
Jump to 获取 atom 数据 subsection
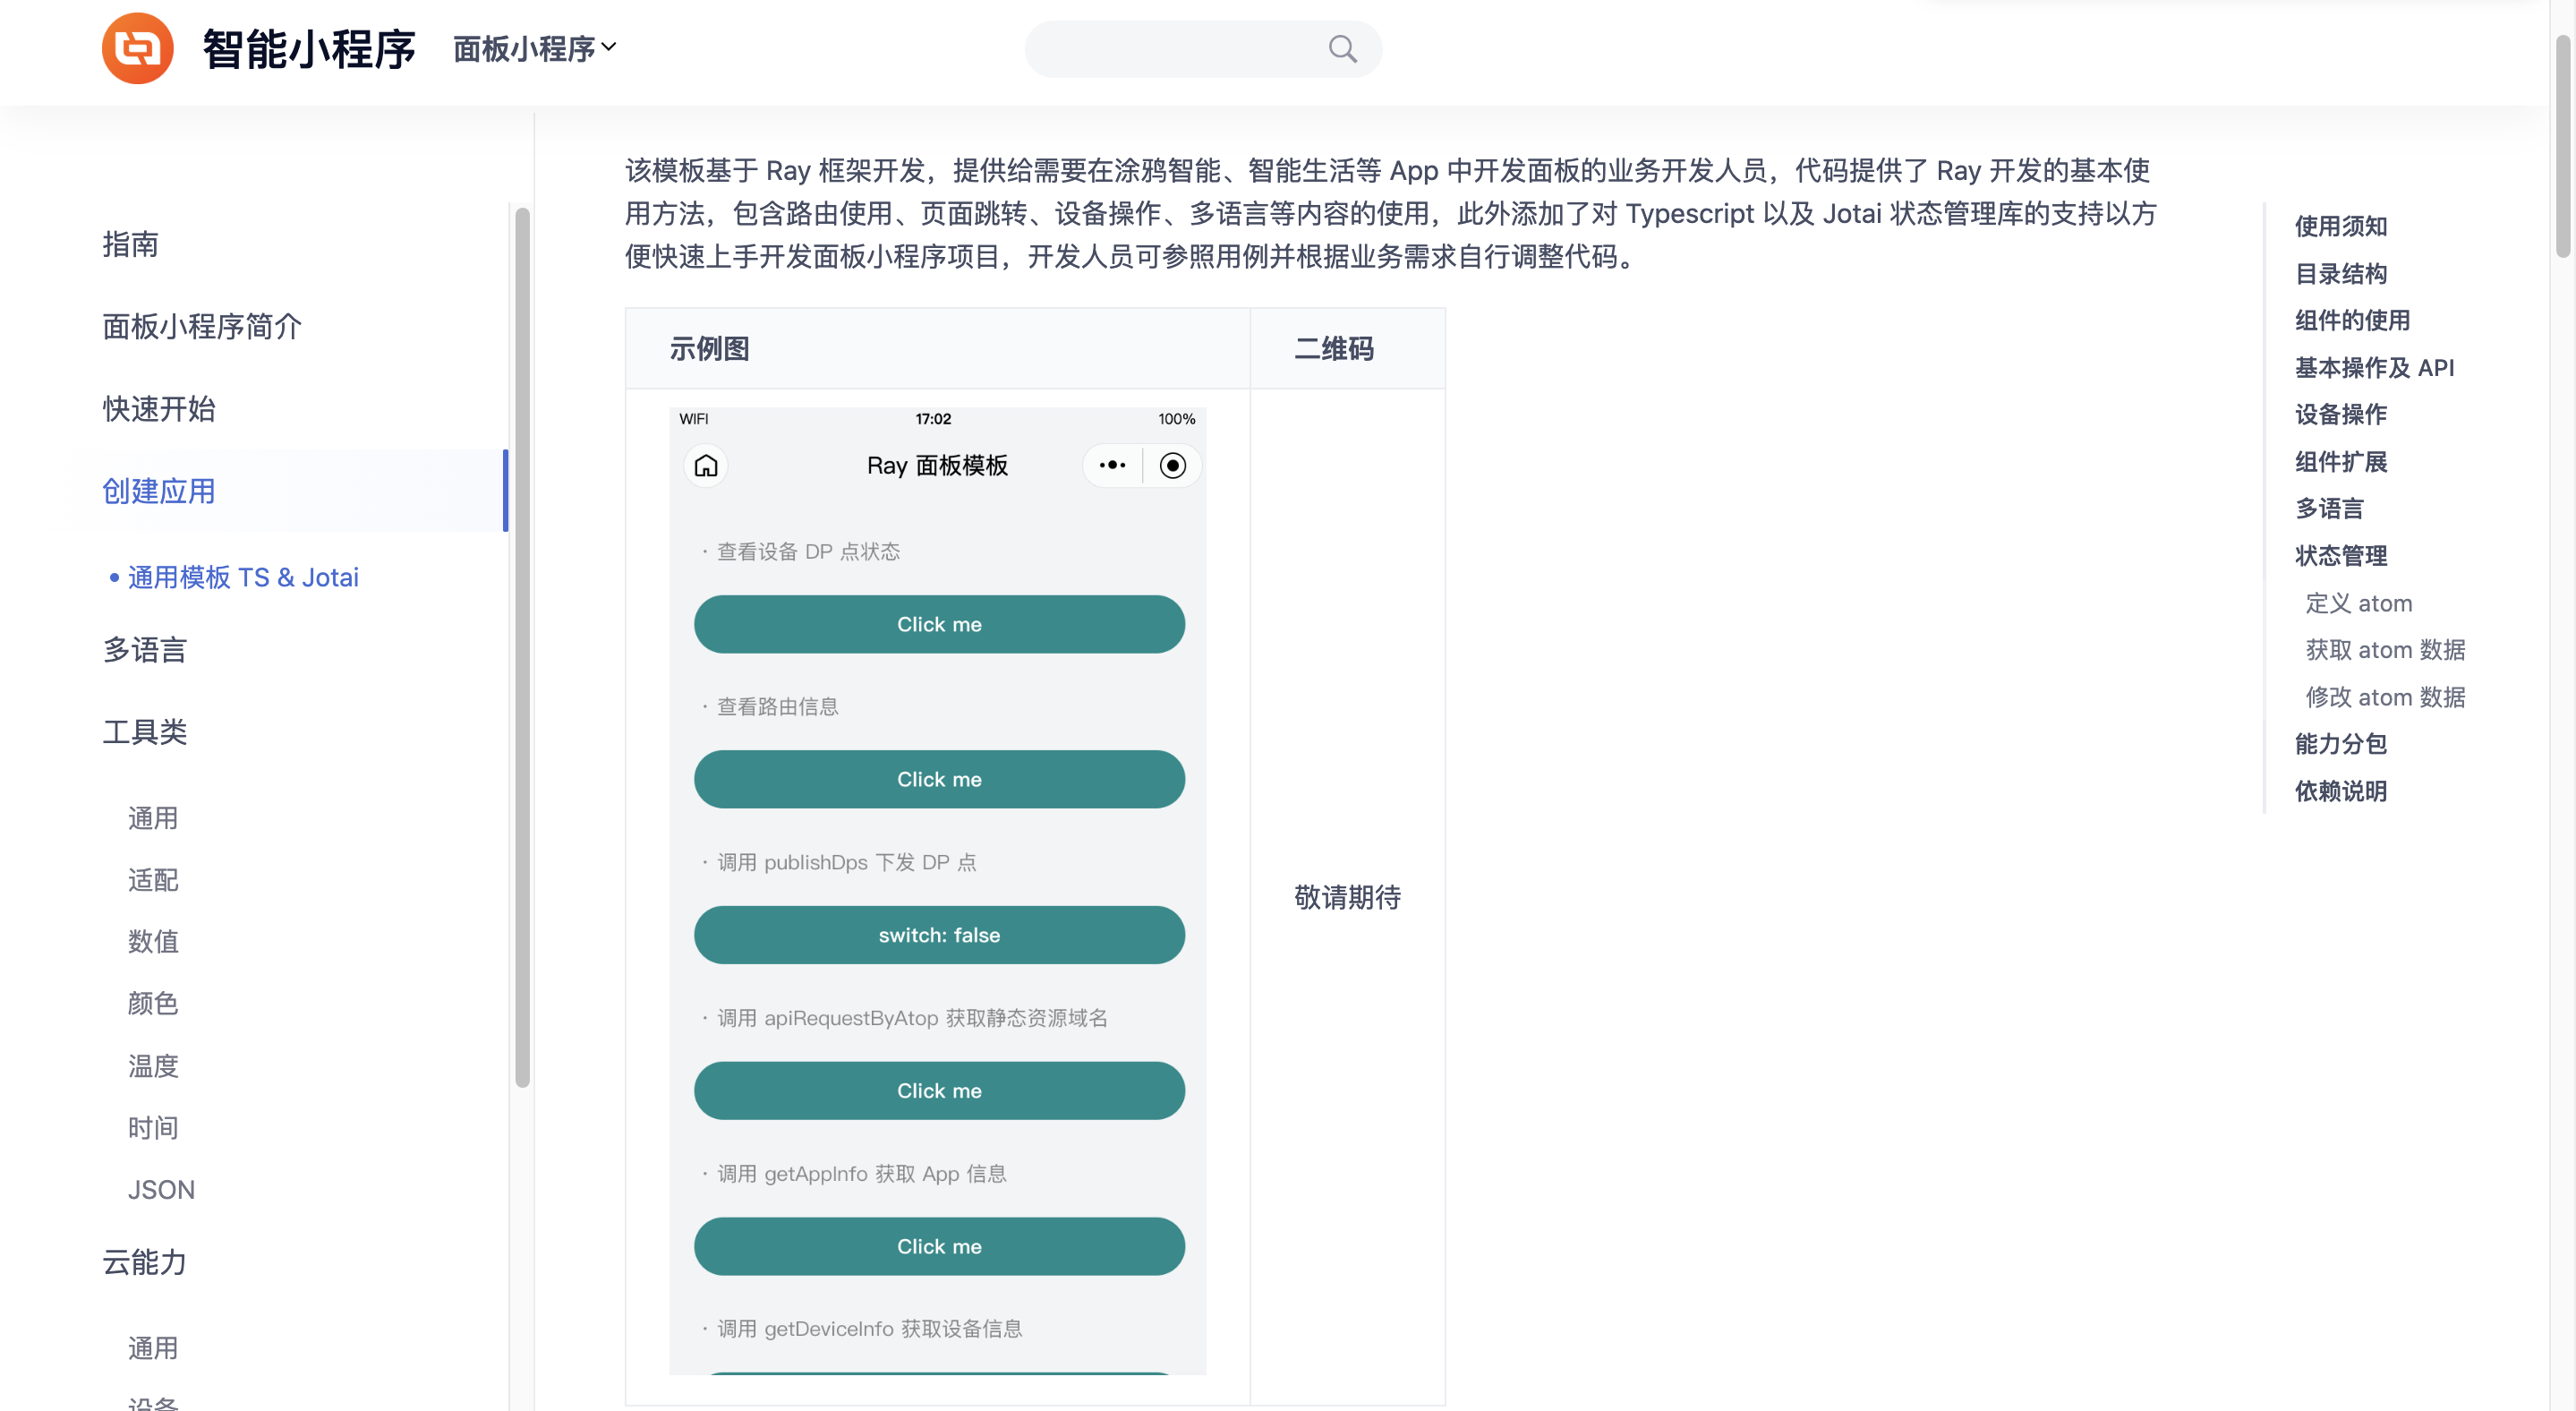pyautogui.click(x=2386, y=650)
